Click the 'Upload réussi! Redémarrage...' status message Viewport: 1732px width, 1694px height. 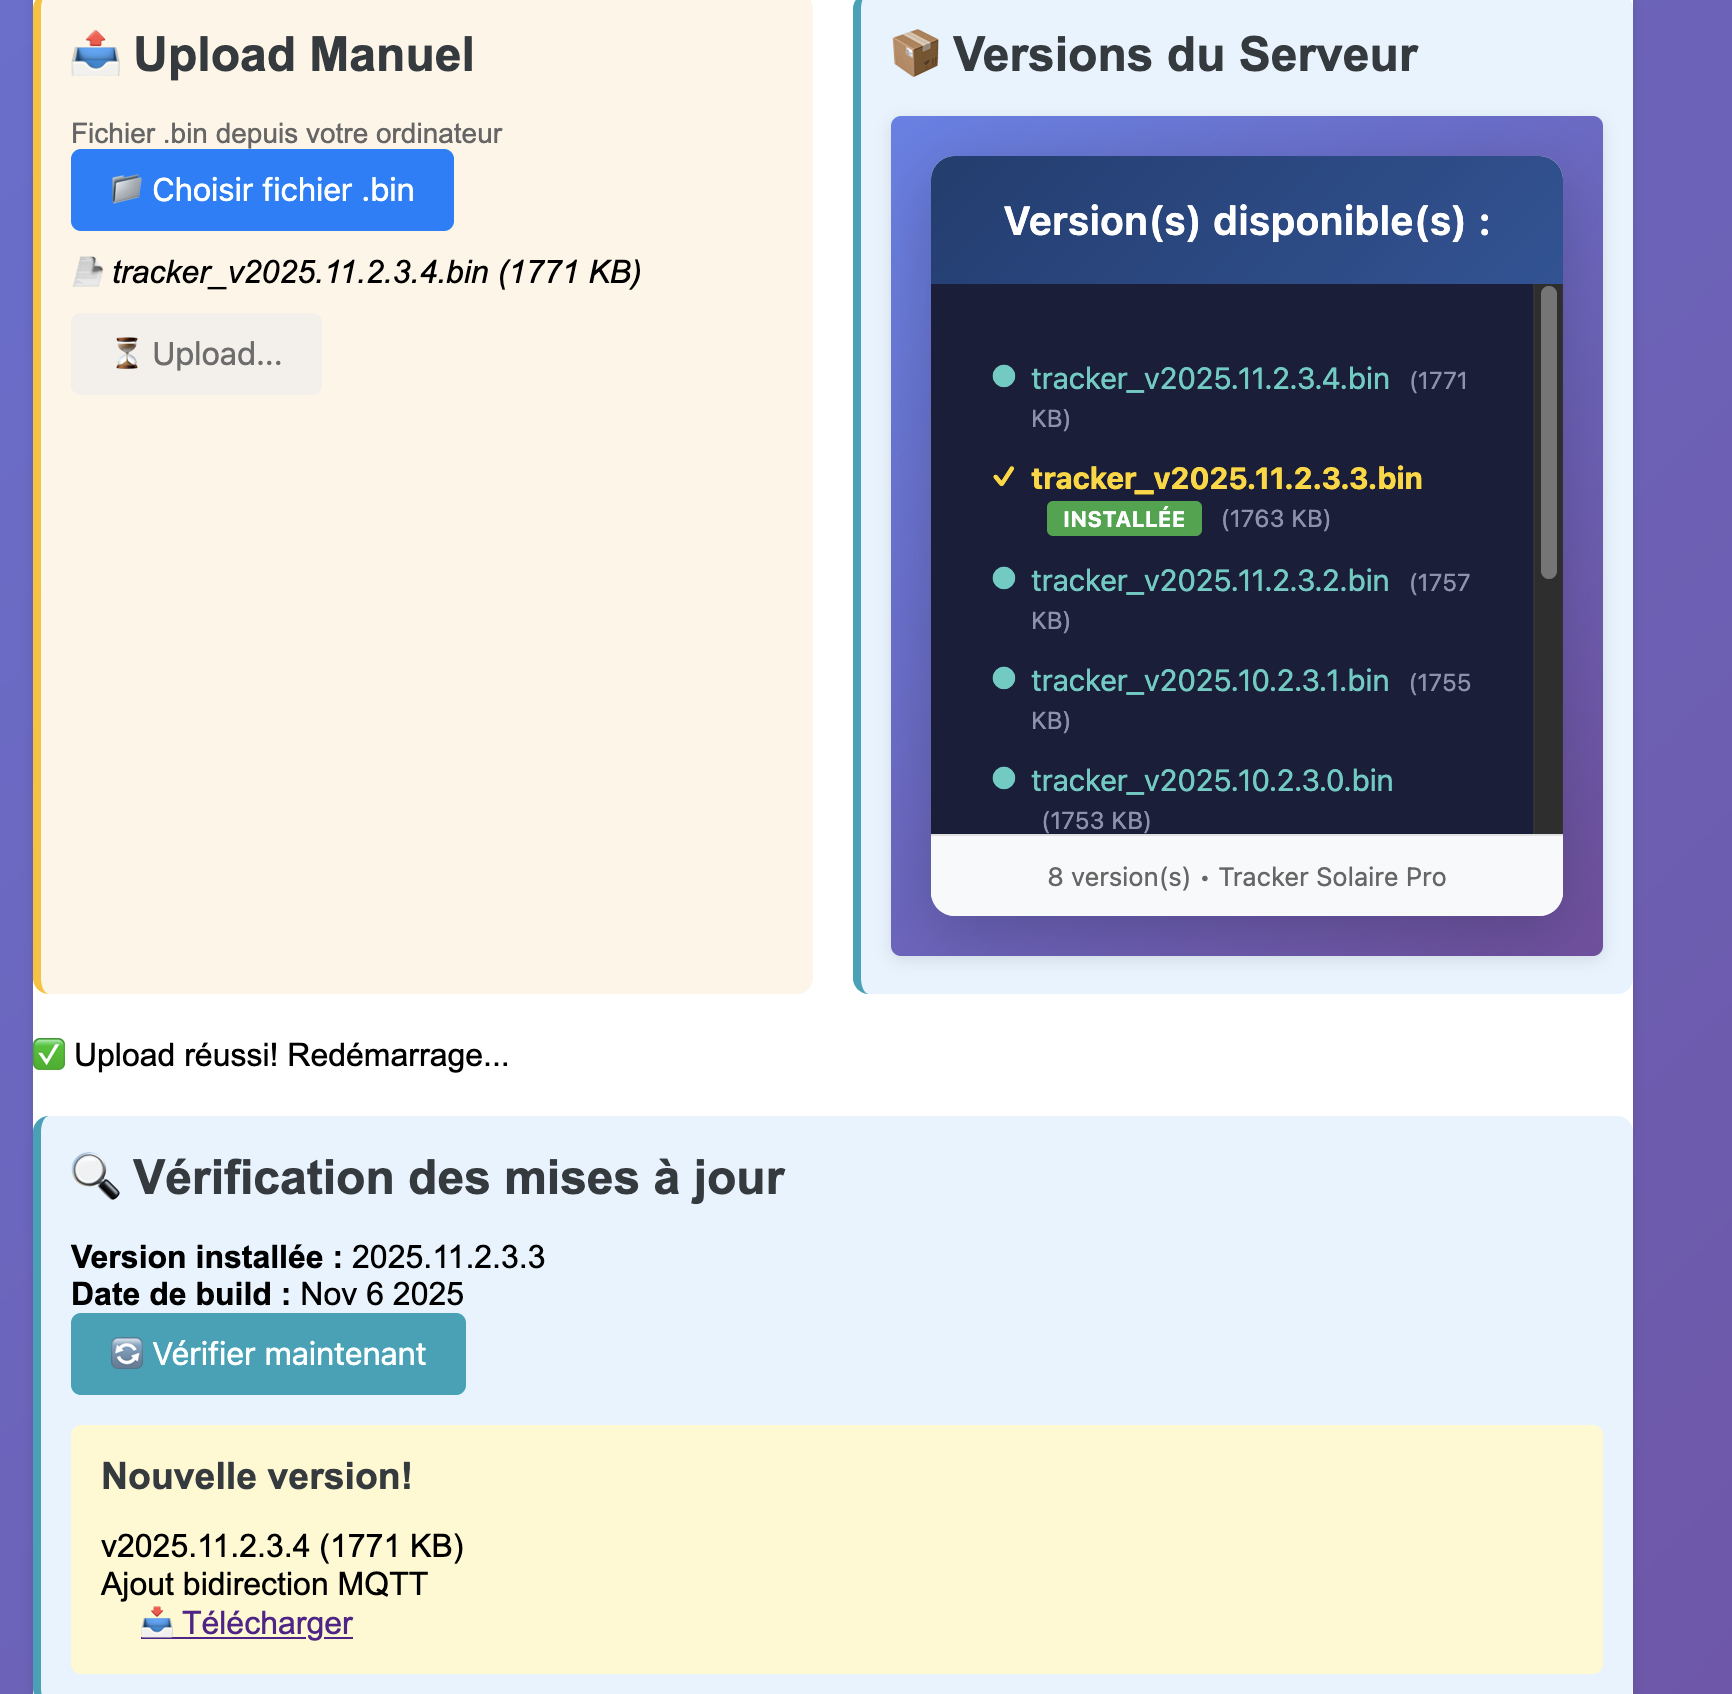click(x=291, y=1055)
